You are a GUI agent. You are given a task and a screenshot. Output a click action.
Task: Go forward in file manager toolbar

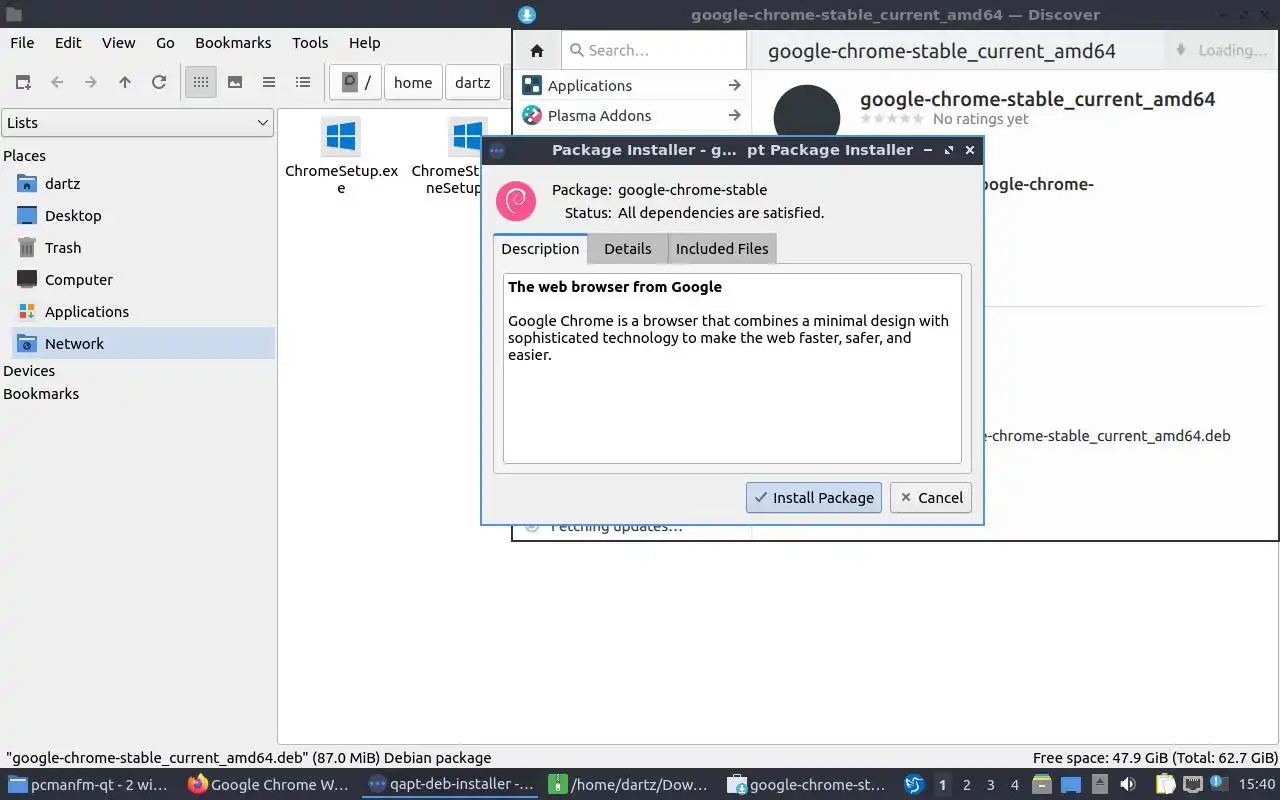(x=91, y=82)
